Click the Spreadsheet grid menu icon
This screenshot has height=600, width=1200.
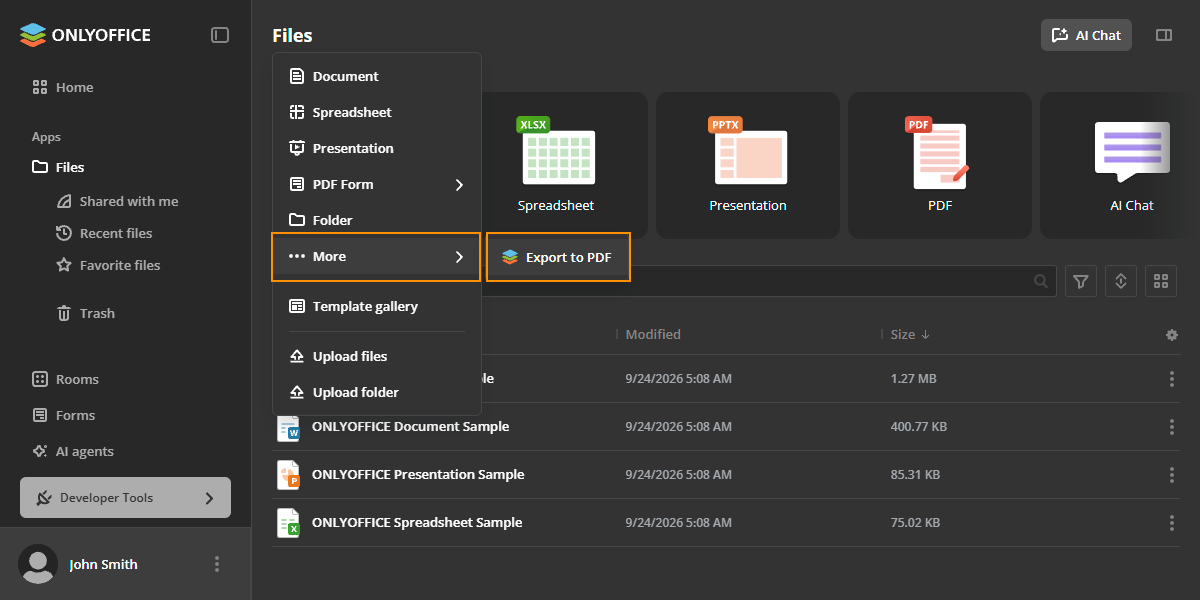coord(296,112)
